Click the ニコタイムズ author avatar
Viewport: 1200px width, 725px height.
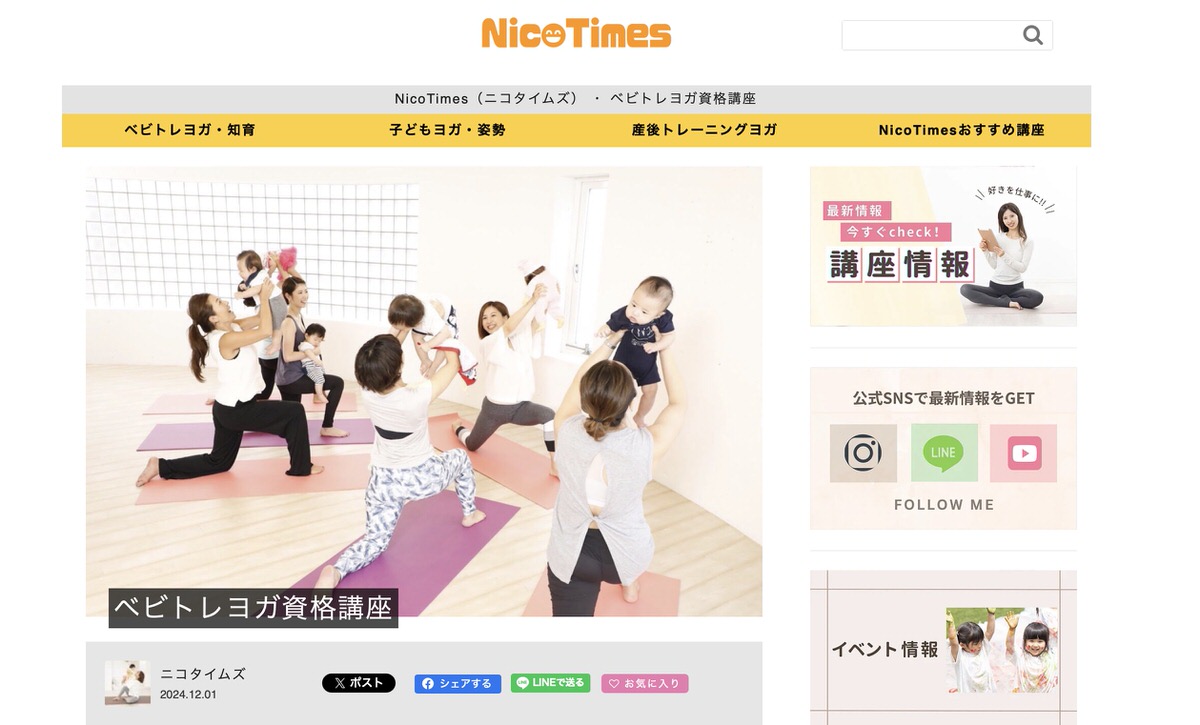pyautogui.click(x=127, y=682)
